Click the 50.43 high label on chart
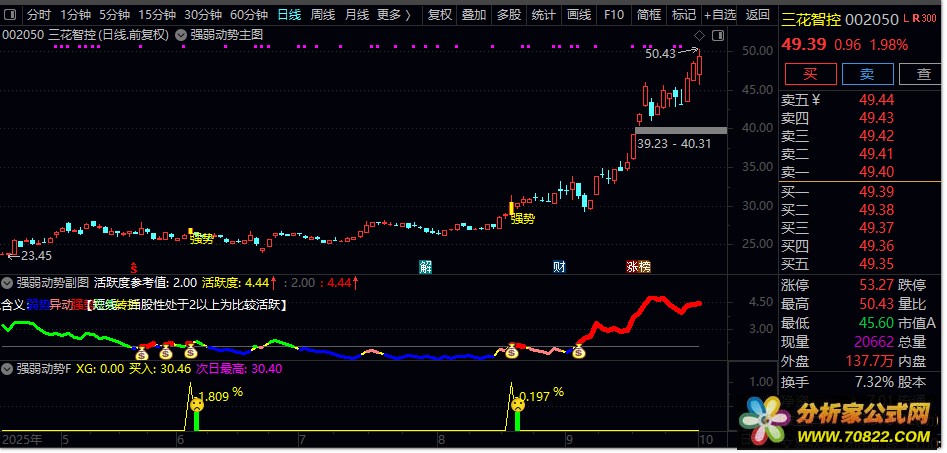The height and width of the screenshot is (453, 947). coord(660,54)
